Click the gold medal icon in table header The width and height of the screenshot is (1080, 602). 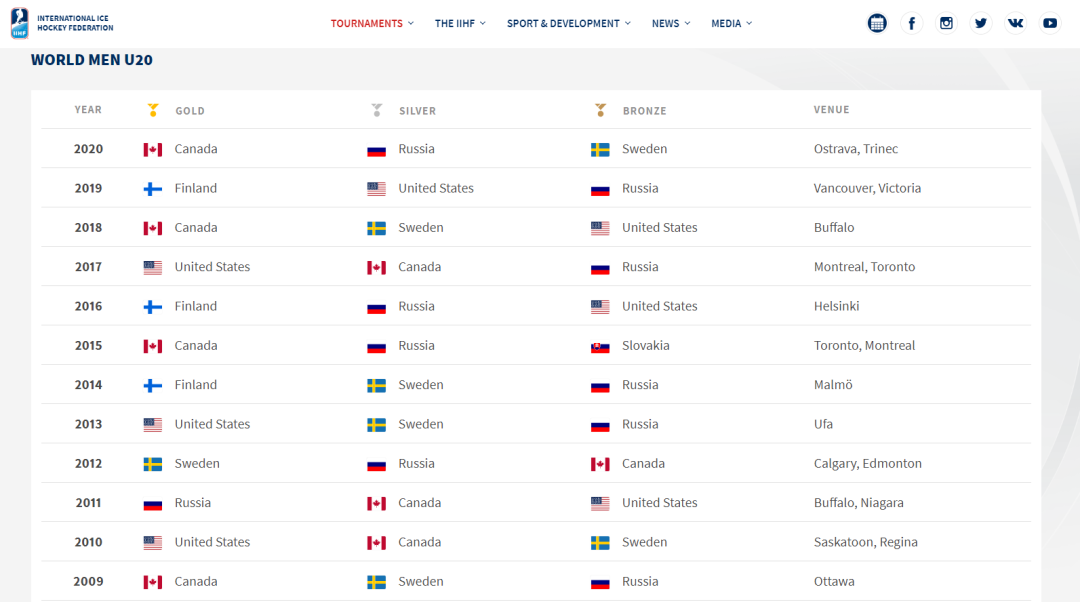pos(153,110)
